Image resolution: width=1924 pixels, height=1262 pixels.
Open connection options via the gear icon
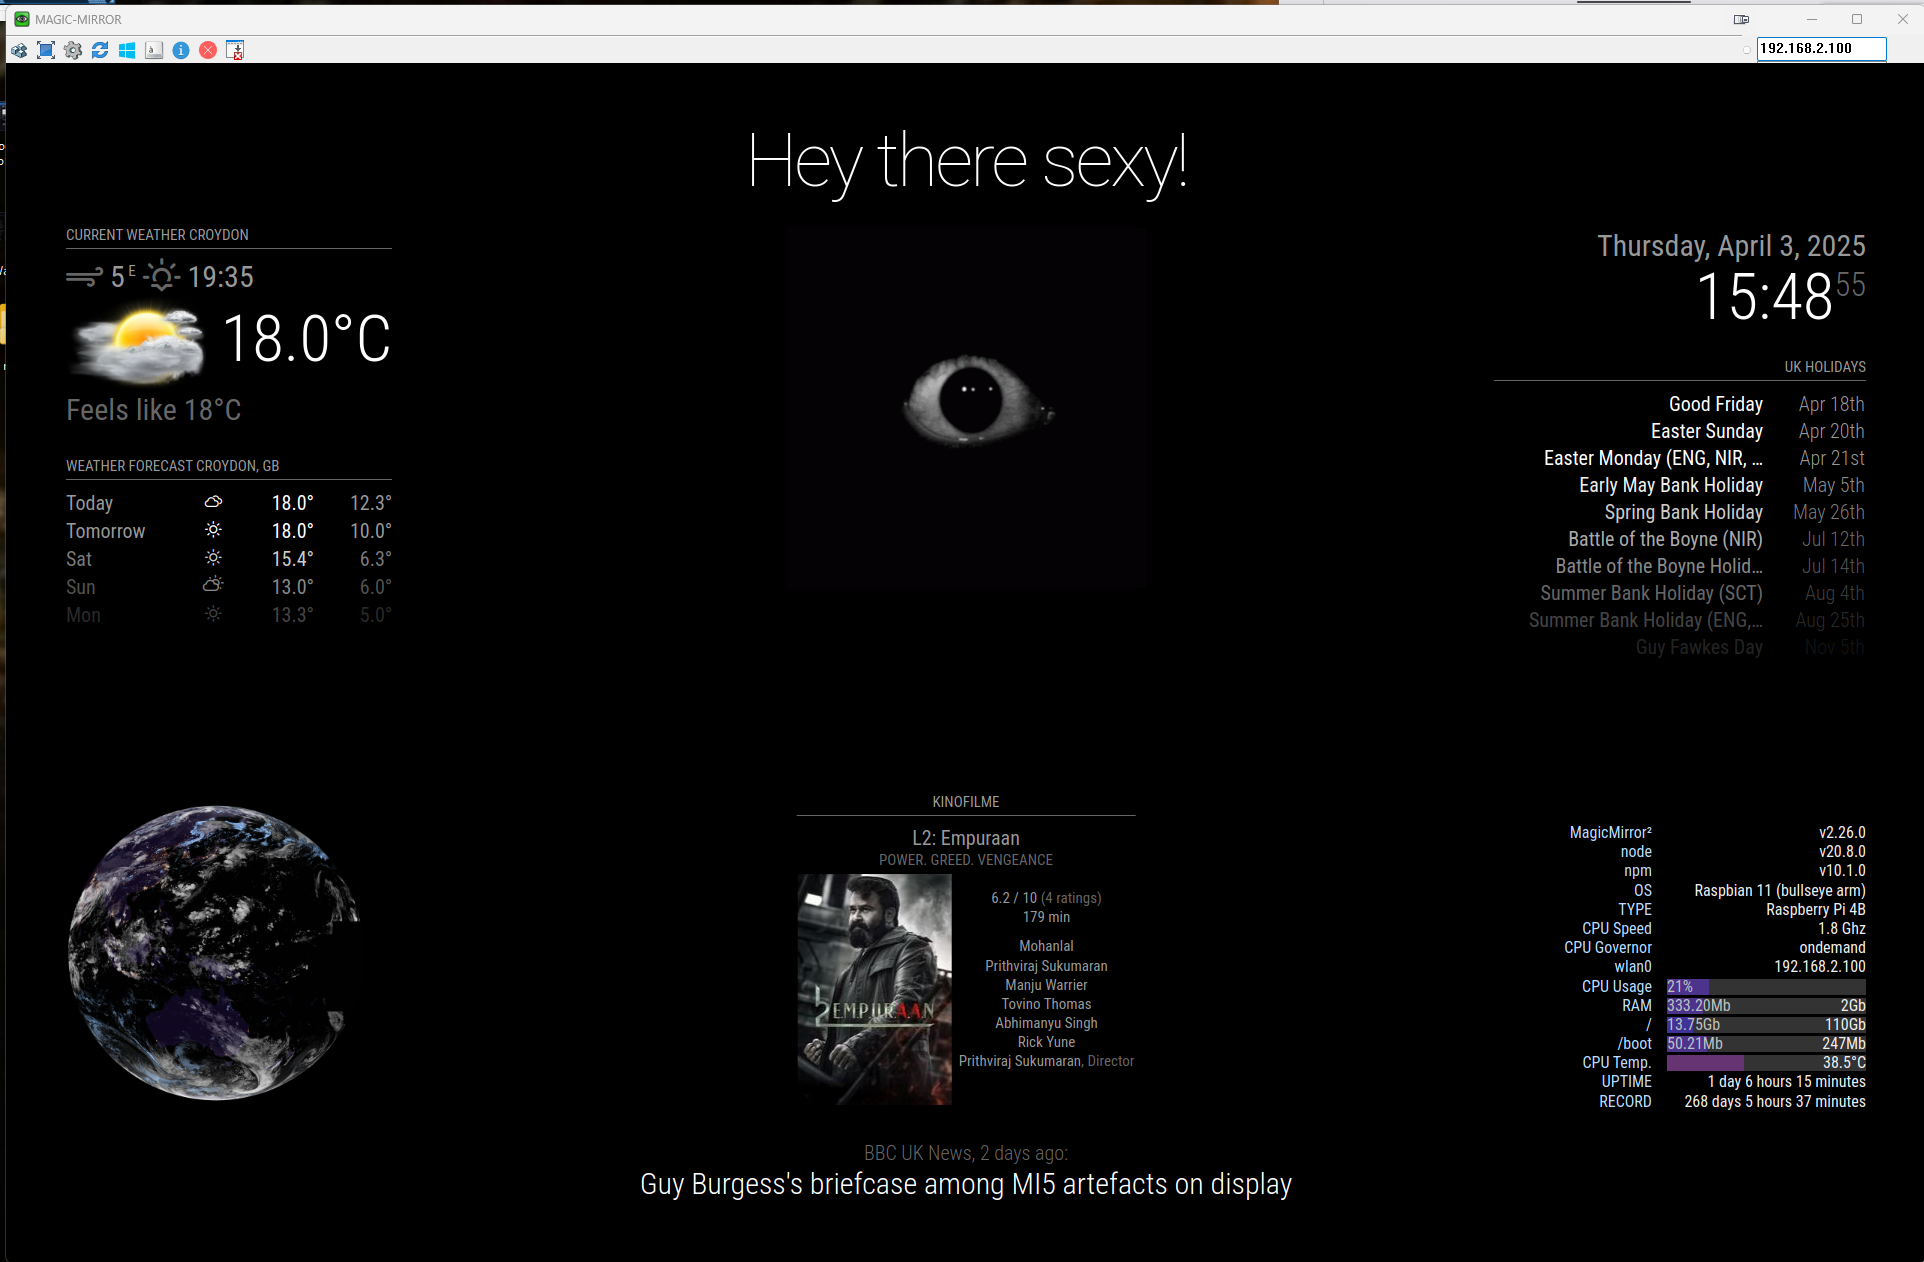pos(73,50)
